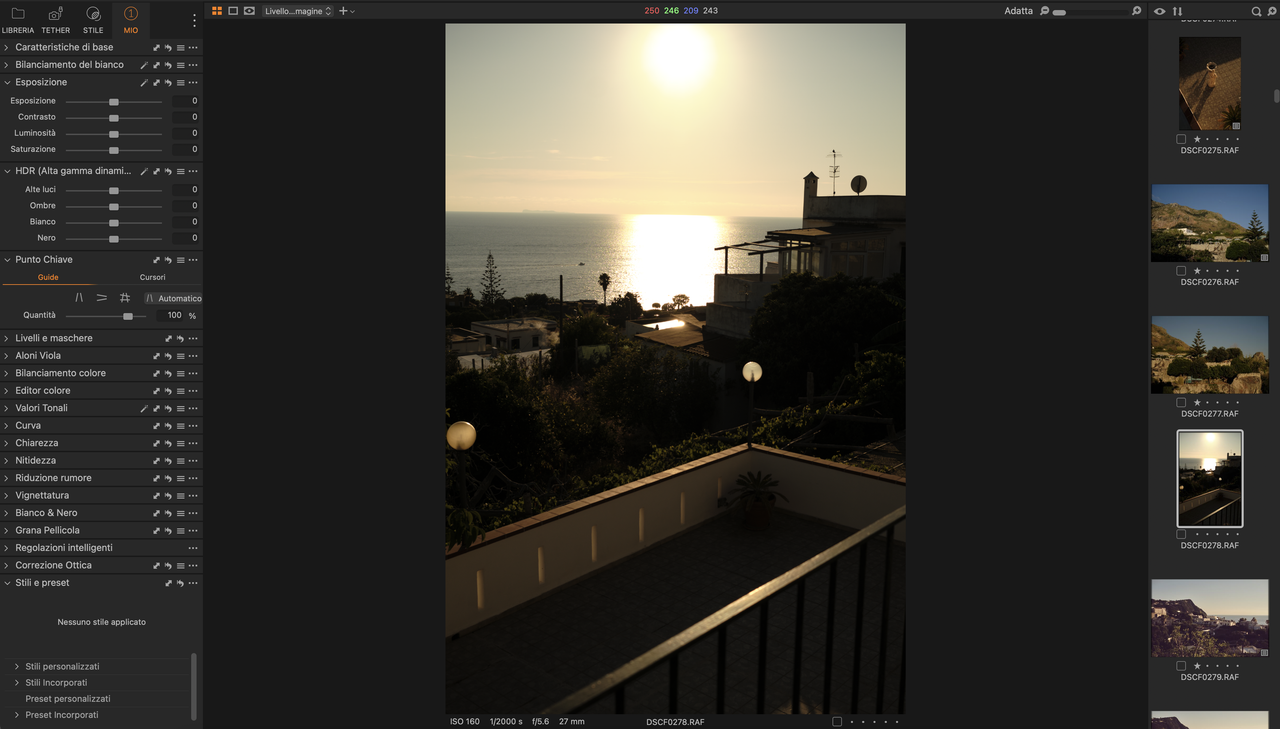Viewport: 1280px width, 729px height.
Task: Switch viewer to multi-image grid view
Action: point(218,11)
